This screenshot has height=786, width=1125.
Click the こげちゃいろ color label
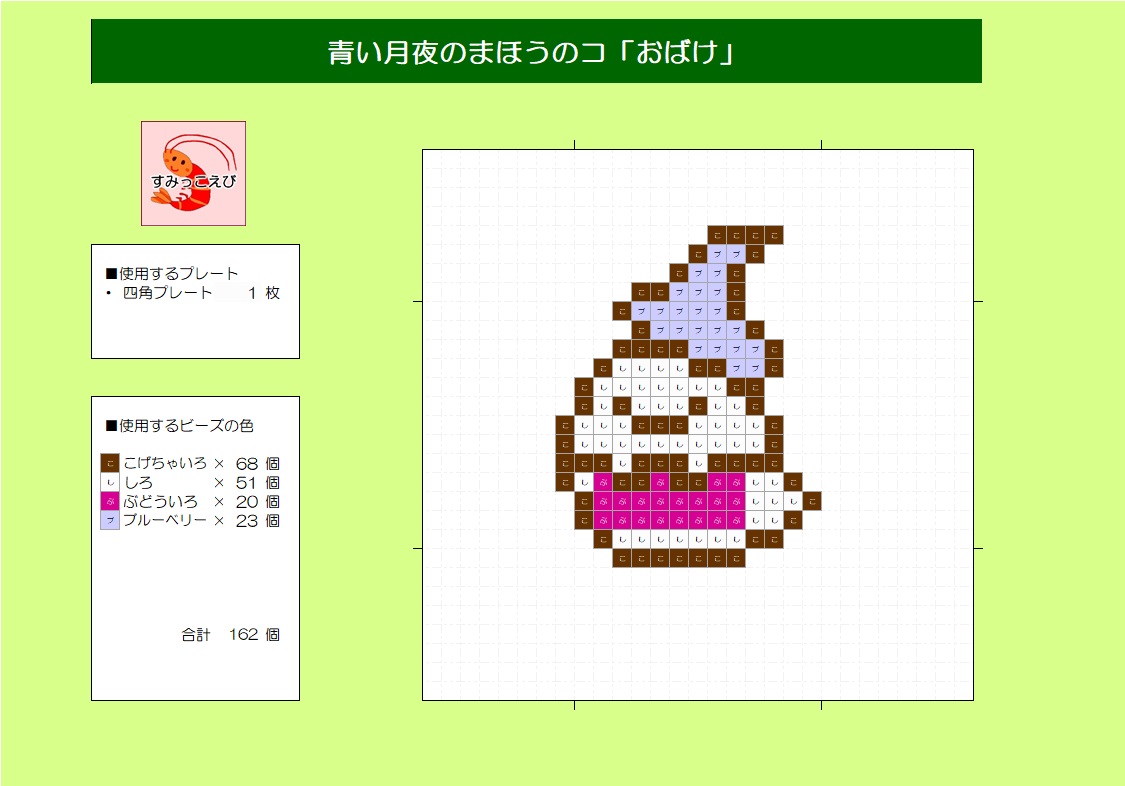pos(165,463)
